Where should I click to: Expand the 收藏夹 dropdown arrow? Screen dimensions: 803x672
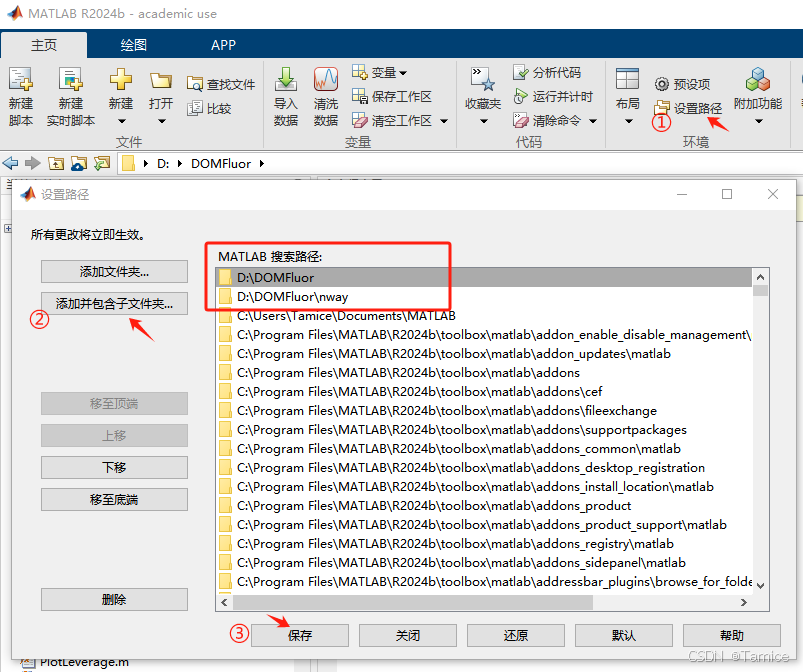pyautogui.click(x=483, y=121)
